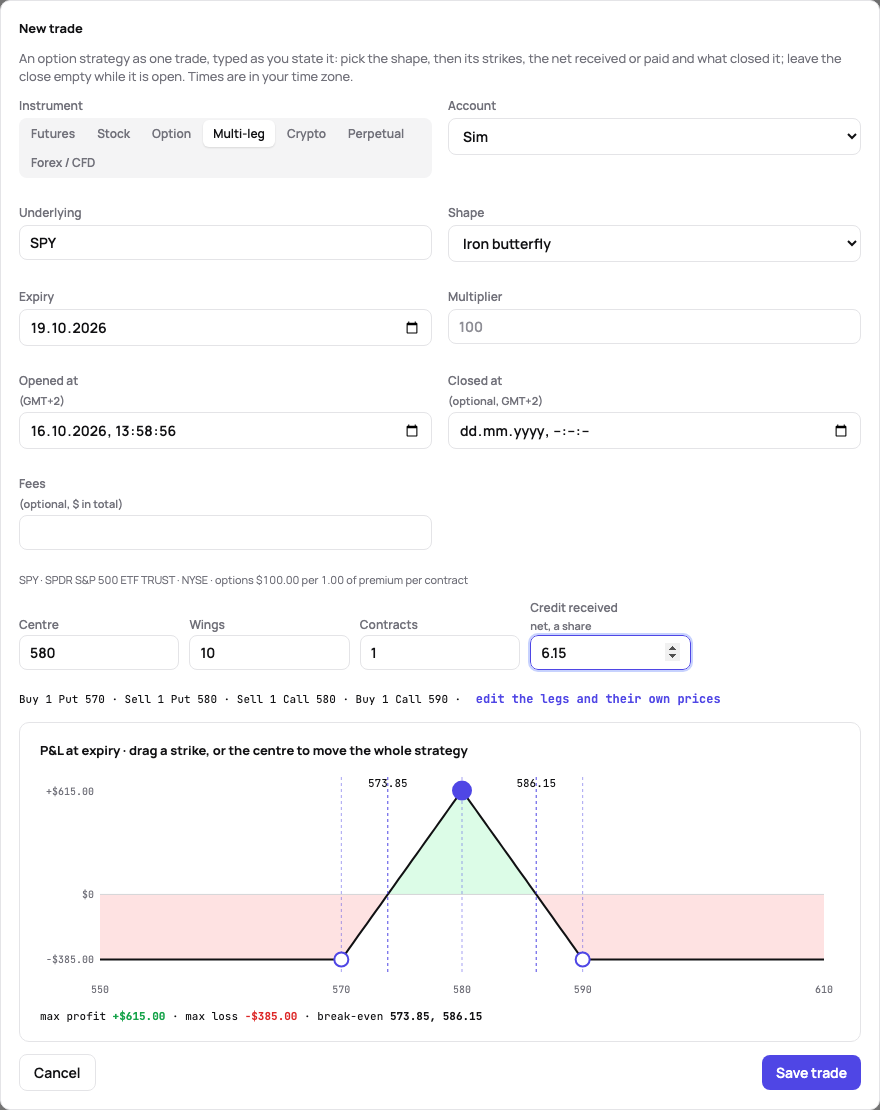Select the Multi-leg instrument tab
Viewport: 880px width, 1110px height.
click(239, 134)
